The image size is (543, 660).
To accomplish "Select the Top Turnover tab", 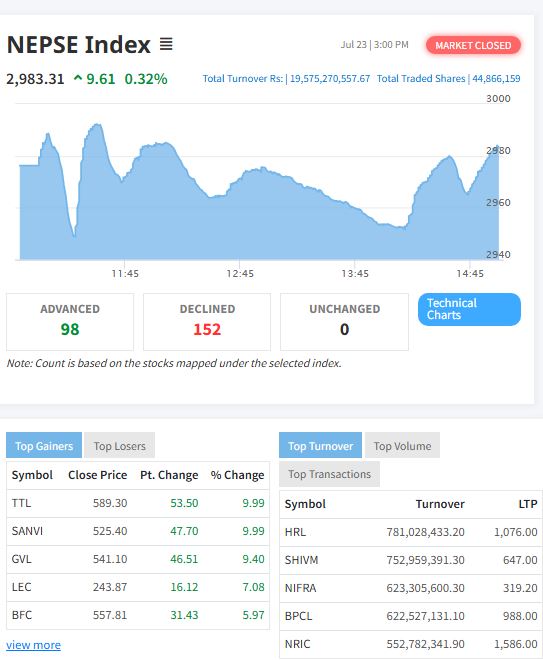I will 320,445.
